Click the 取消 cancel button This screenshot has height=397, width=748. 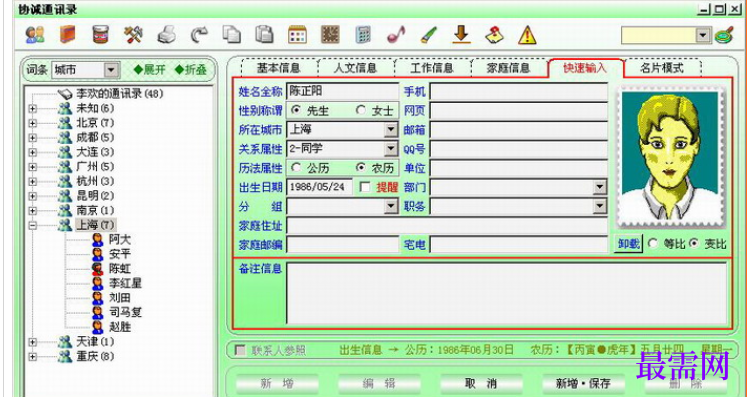481,384
